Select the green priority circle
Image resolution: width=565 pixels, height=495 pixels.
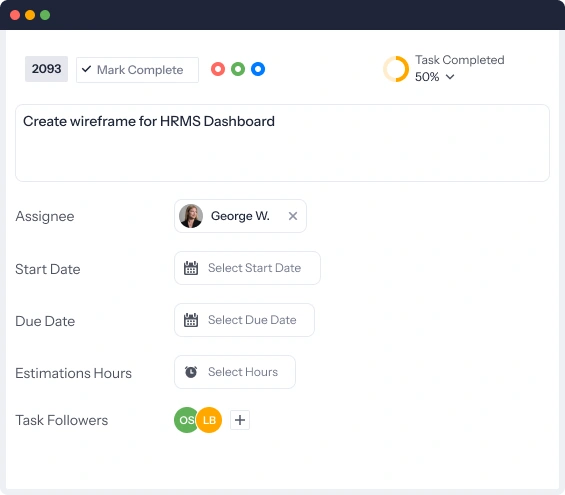pyautogui.click(x=238, y=69)
